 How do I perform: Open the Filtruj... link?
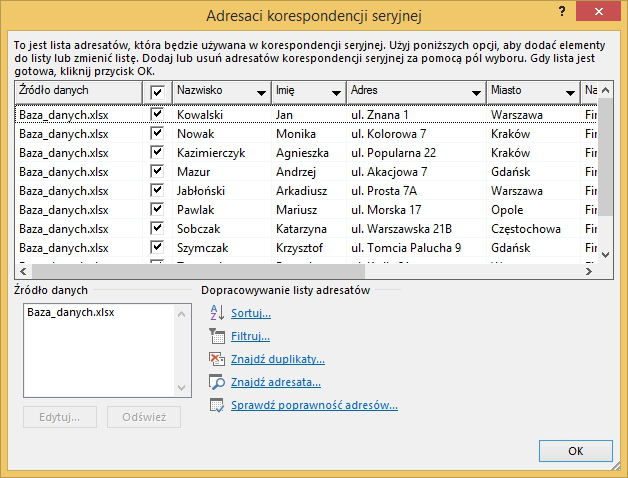(x=250, y=336)
